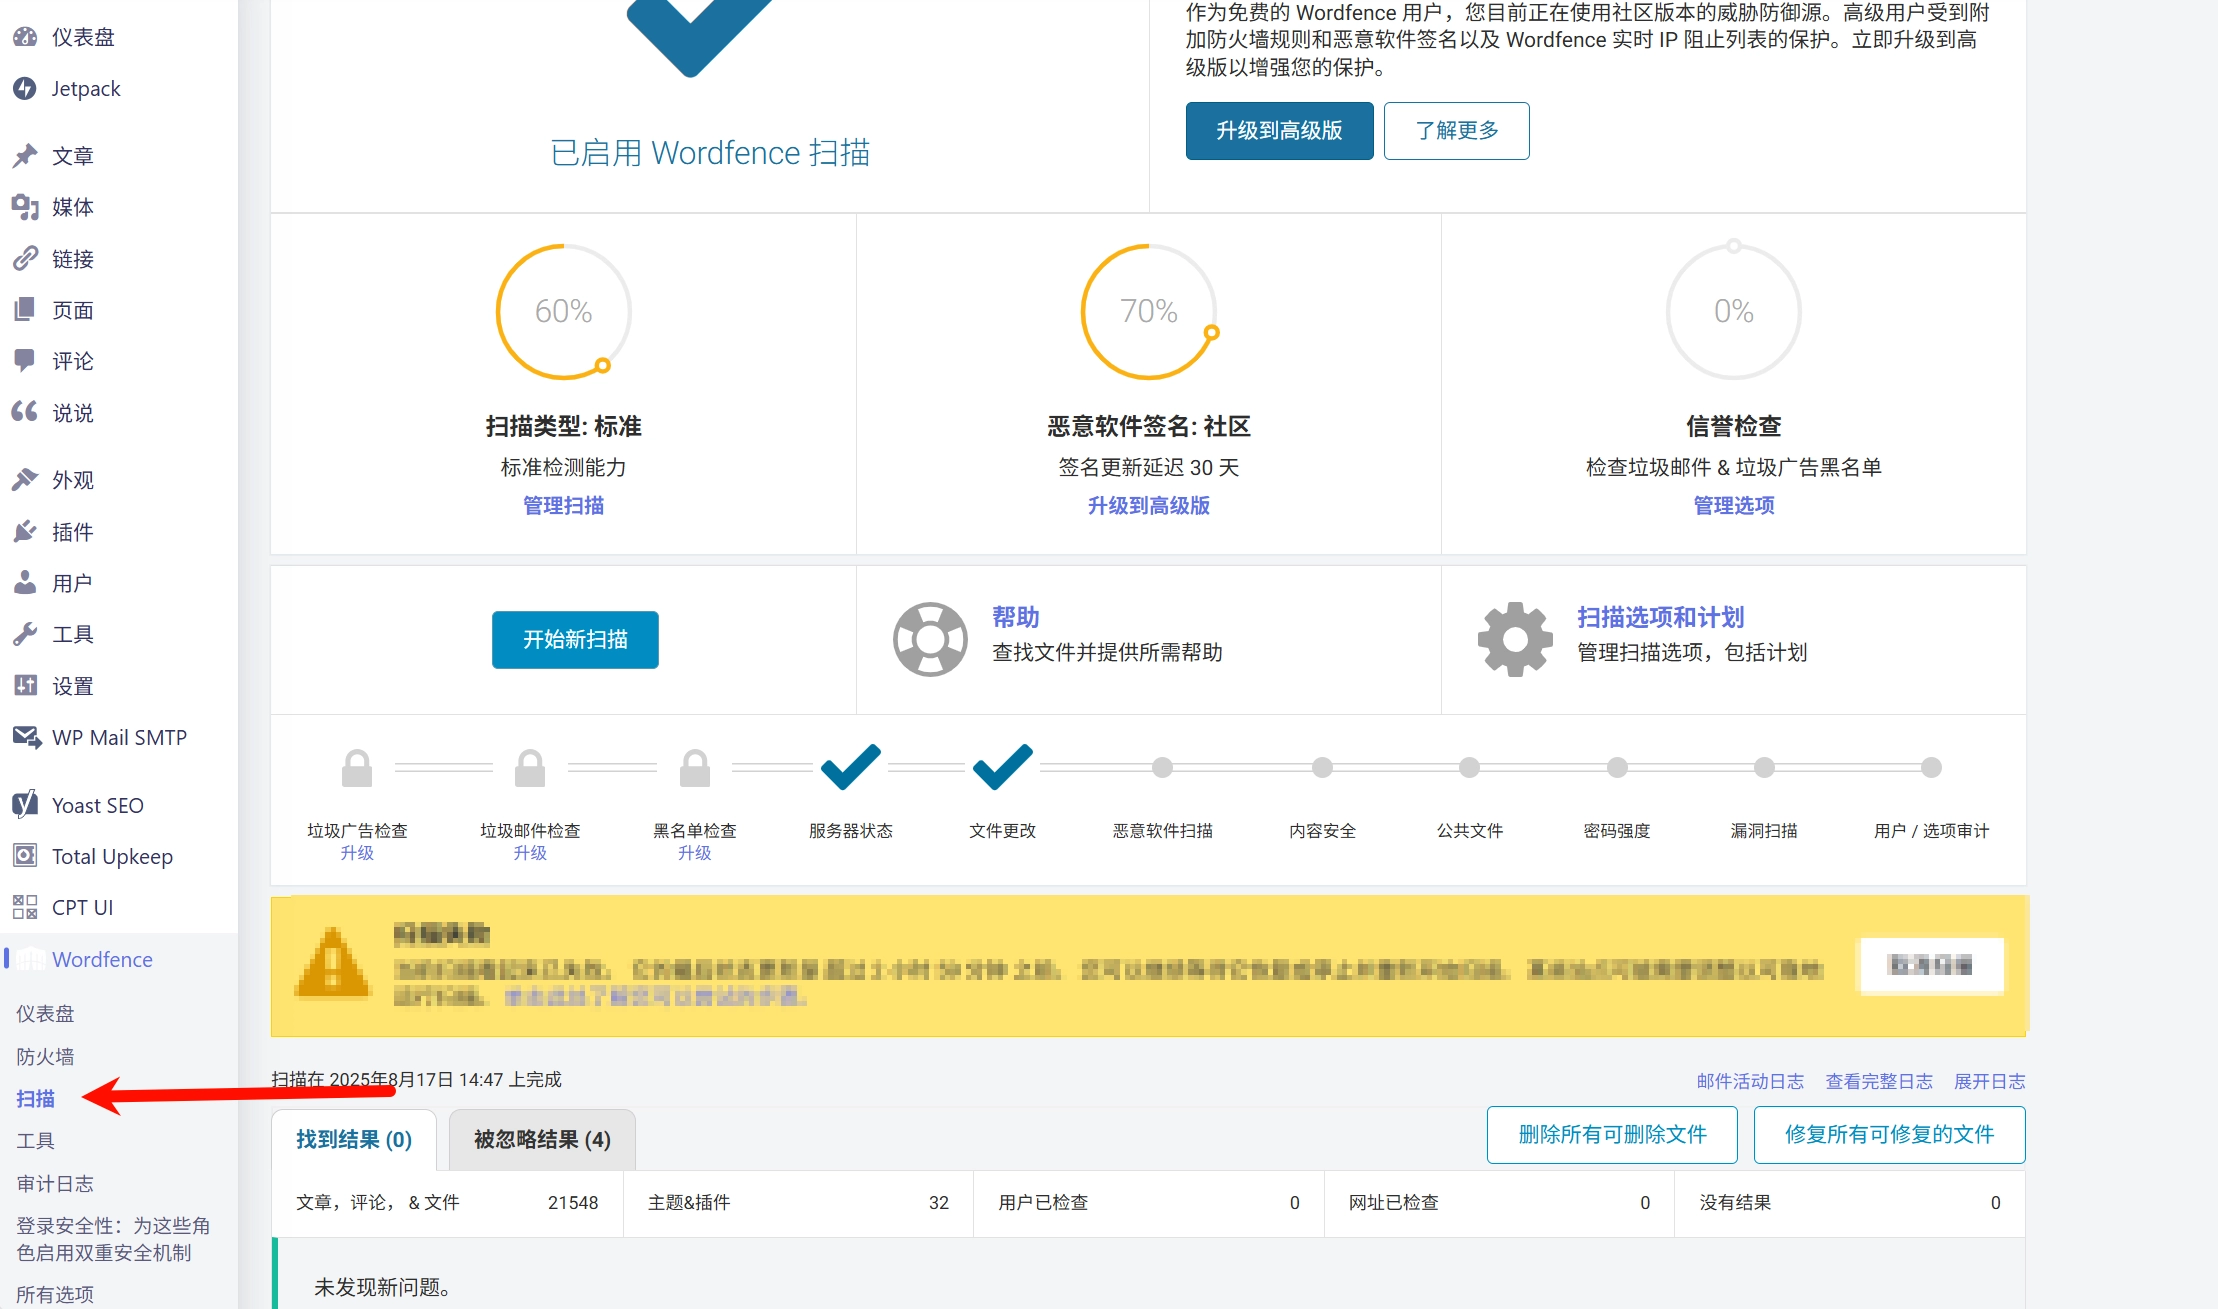
Task: Open 所有选项 submenu item
Action: [55, 1294]
